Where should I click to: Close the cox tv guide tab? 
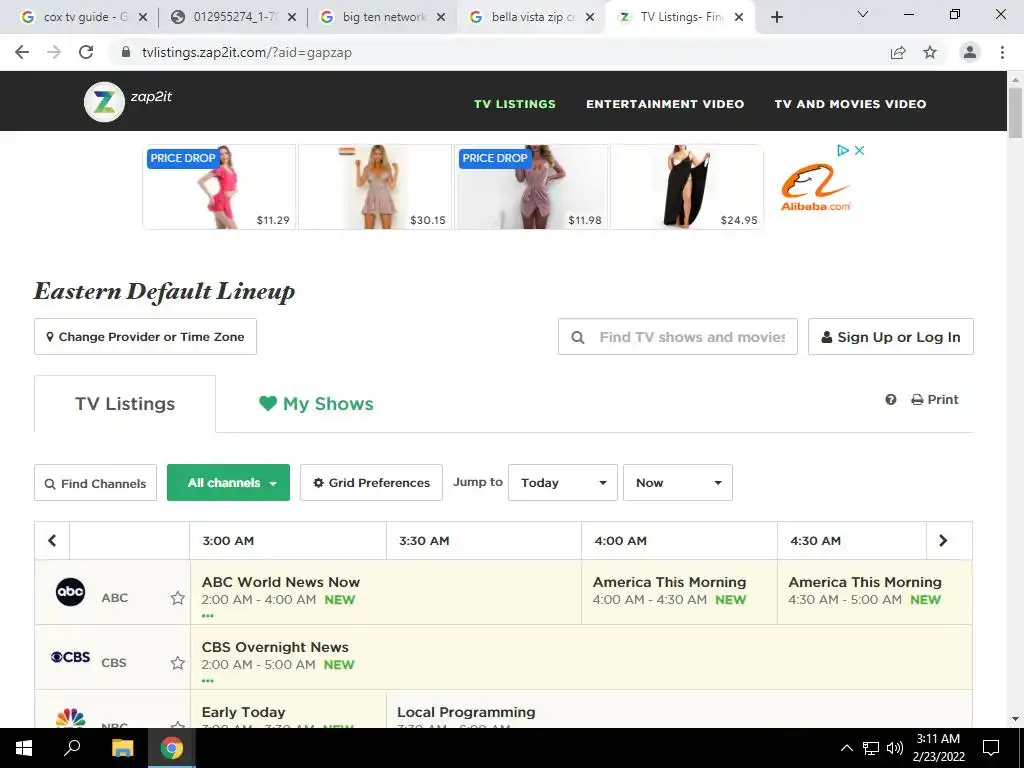(143, 17)
